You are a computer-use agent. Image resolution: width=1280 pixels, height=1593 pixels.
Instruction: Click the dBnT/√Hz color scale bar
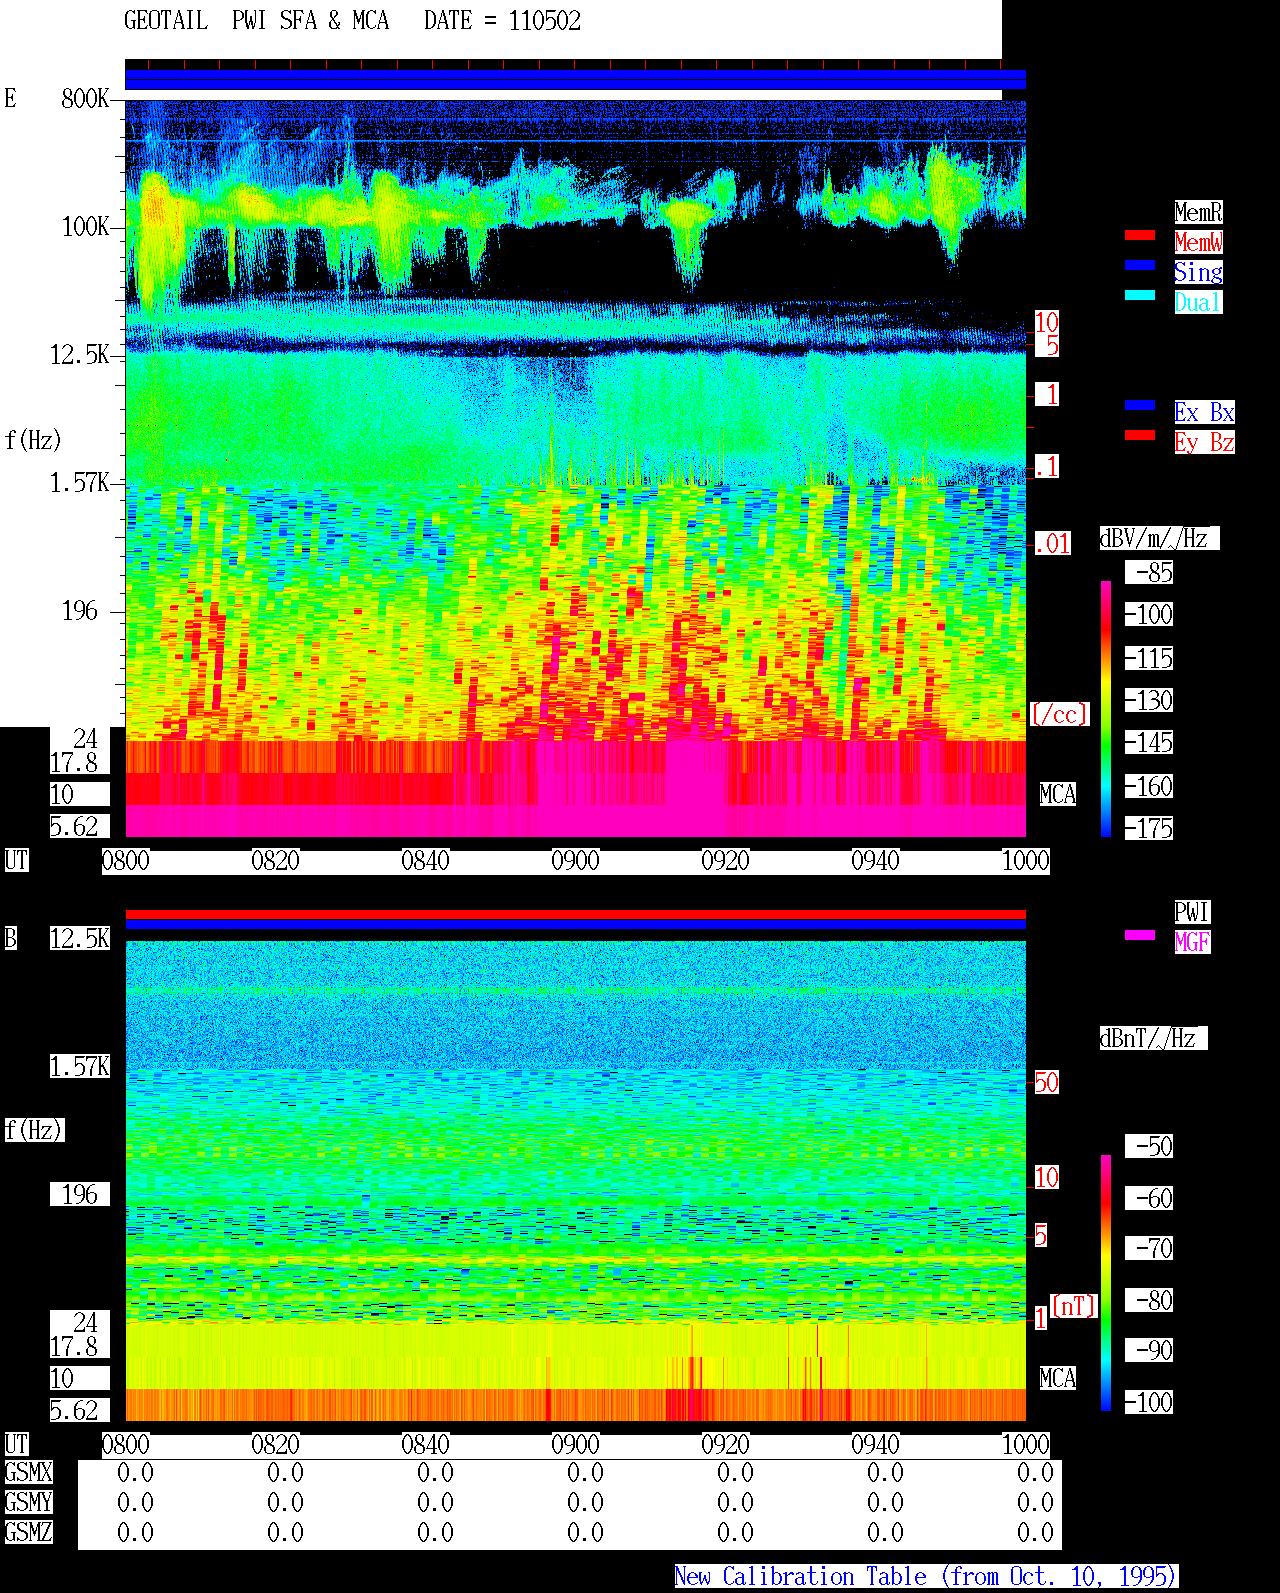(1106, 1283)
